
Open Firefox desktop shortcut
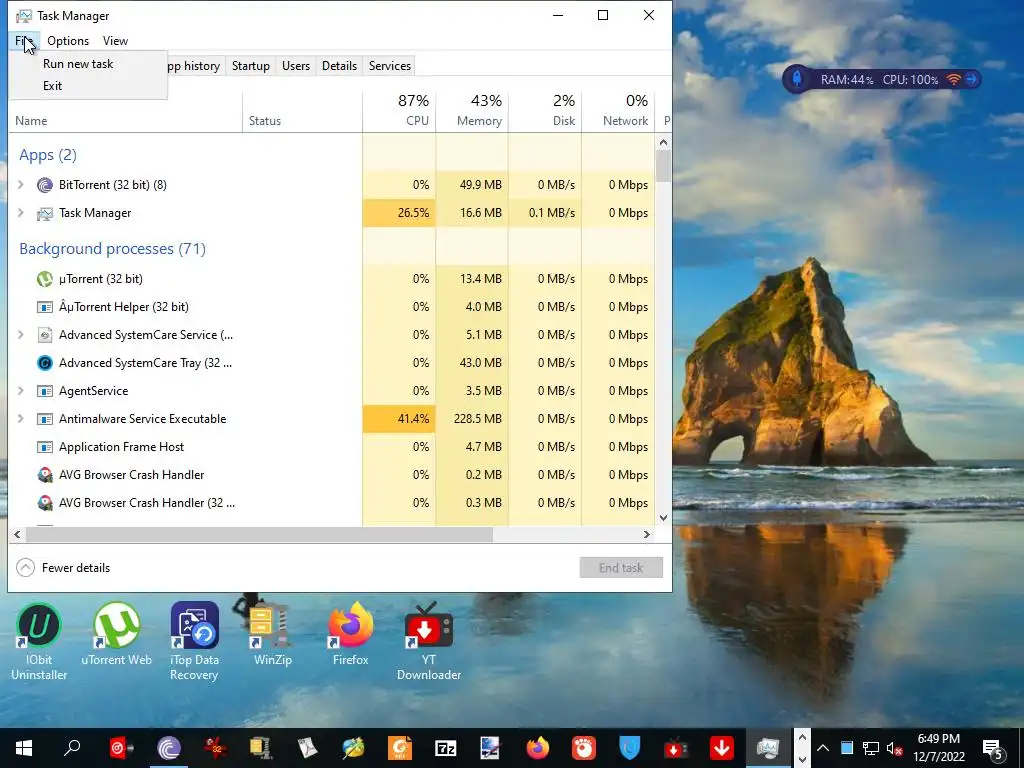coord(351,635)
